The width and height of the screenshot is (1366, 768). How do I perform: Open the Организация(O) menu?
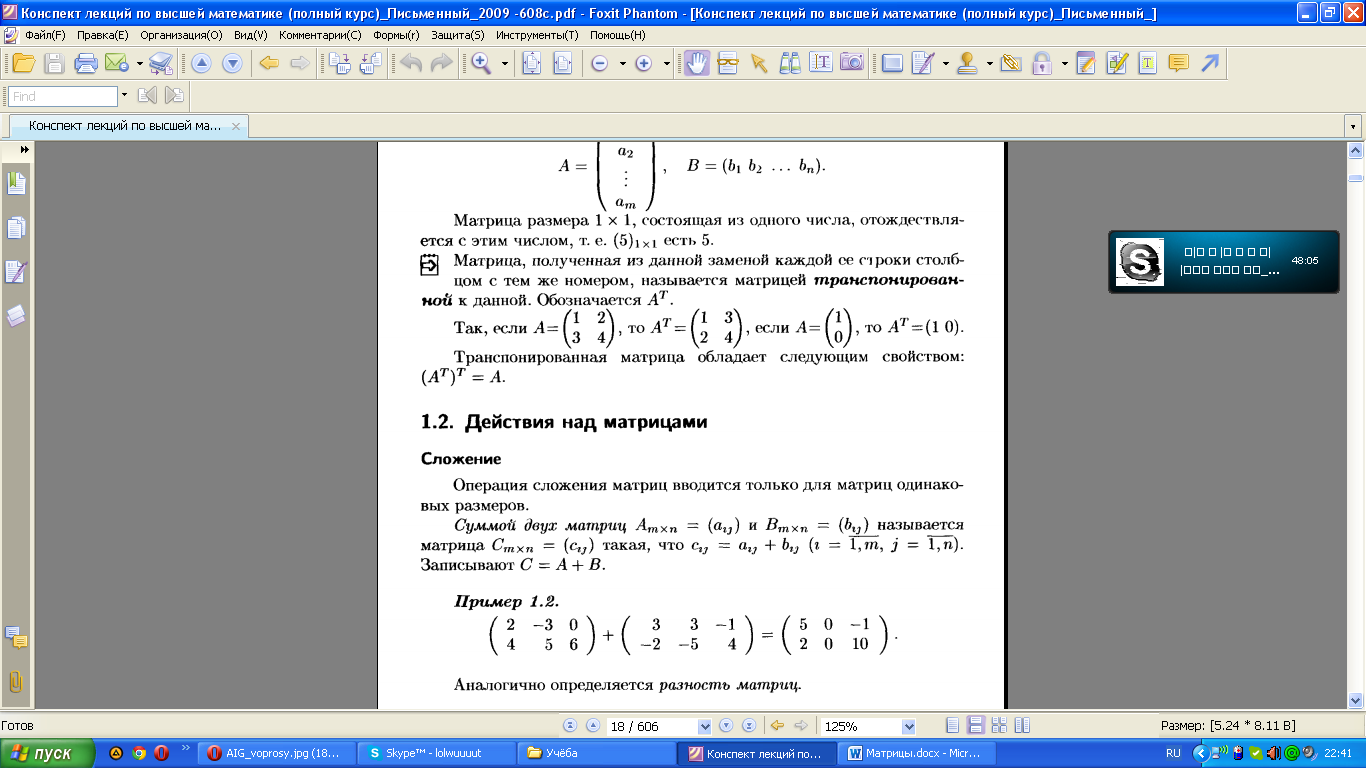pyautogui.click(x=181, y=34)
